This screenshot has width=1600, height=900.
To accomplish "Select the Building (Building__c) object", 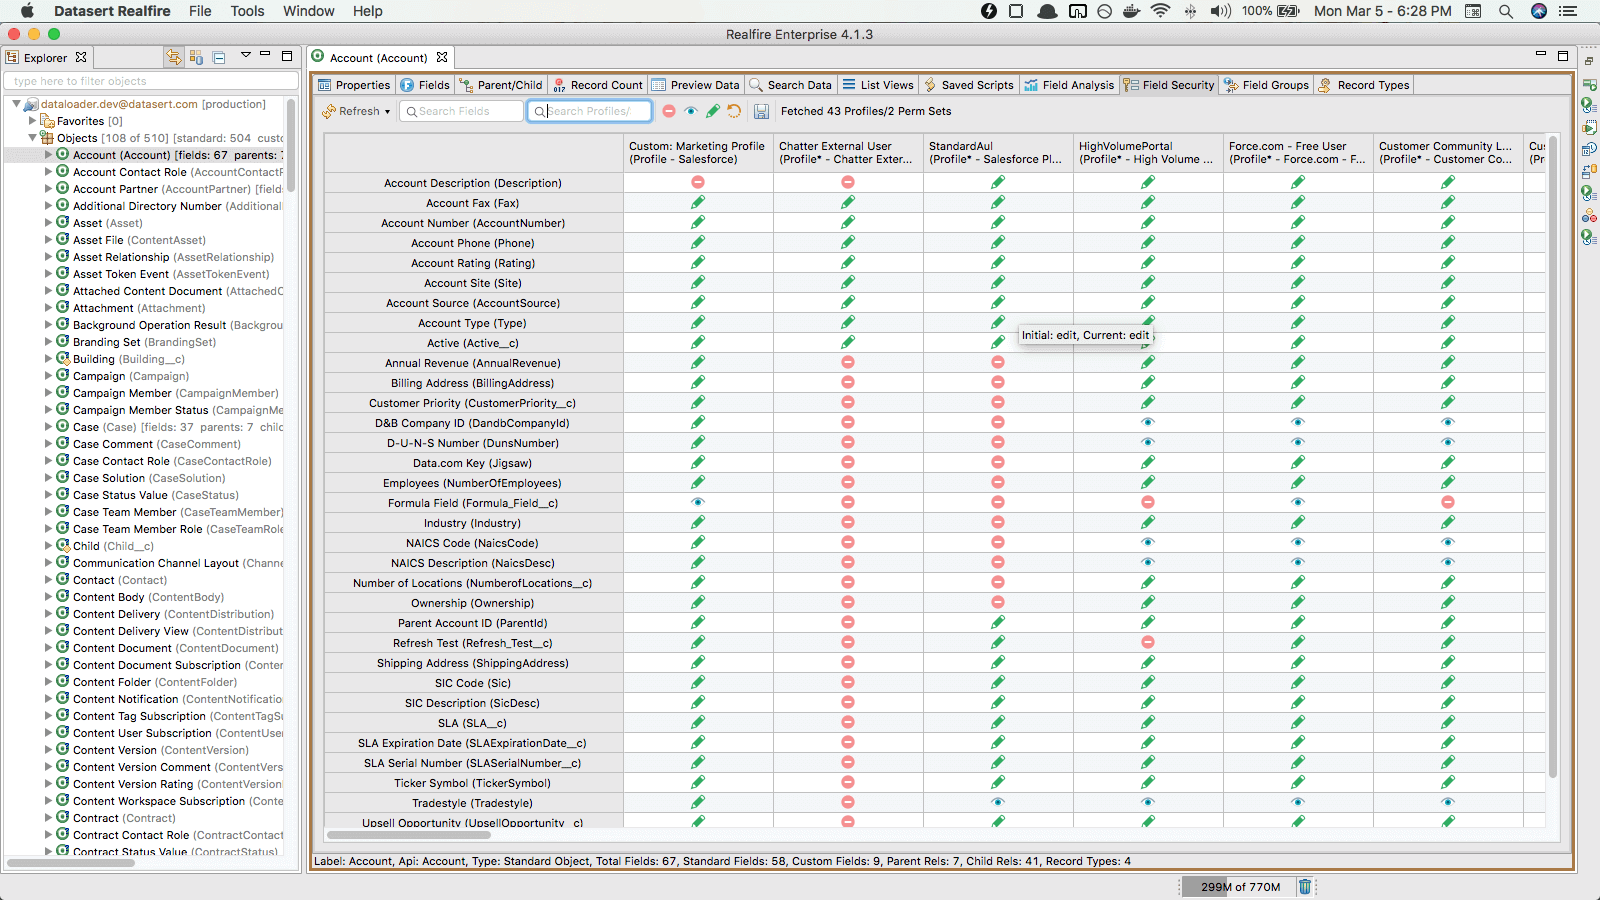I will coord(129,359).
